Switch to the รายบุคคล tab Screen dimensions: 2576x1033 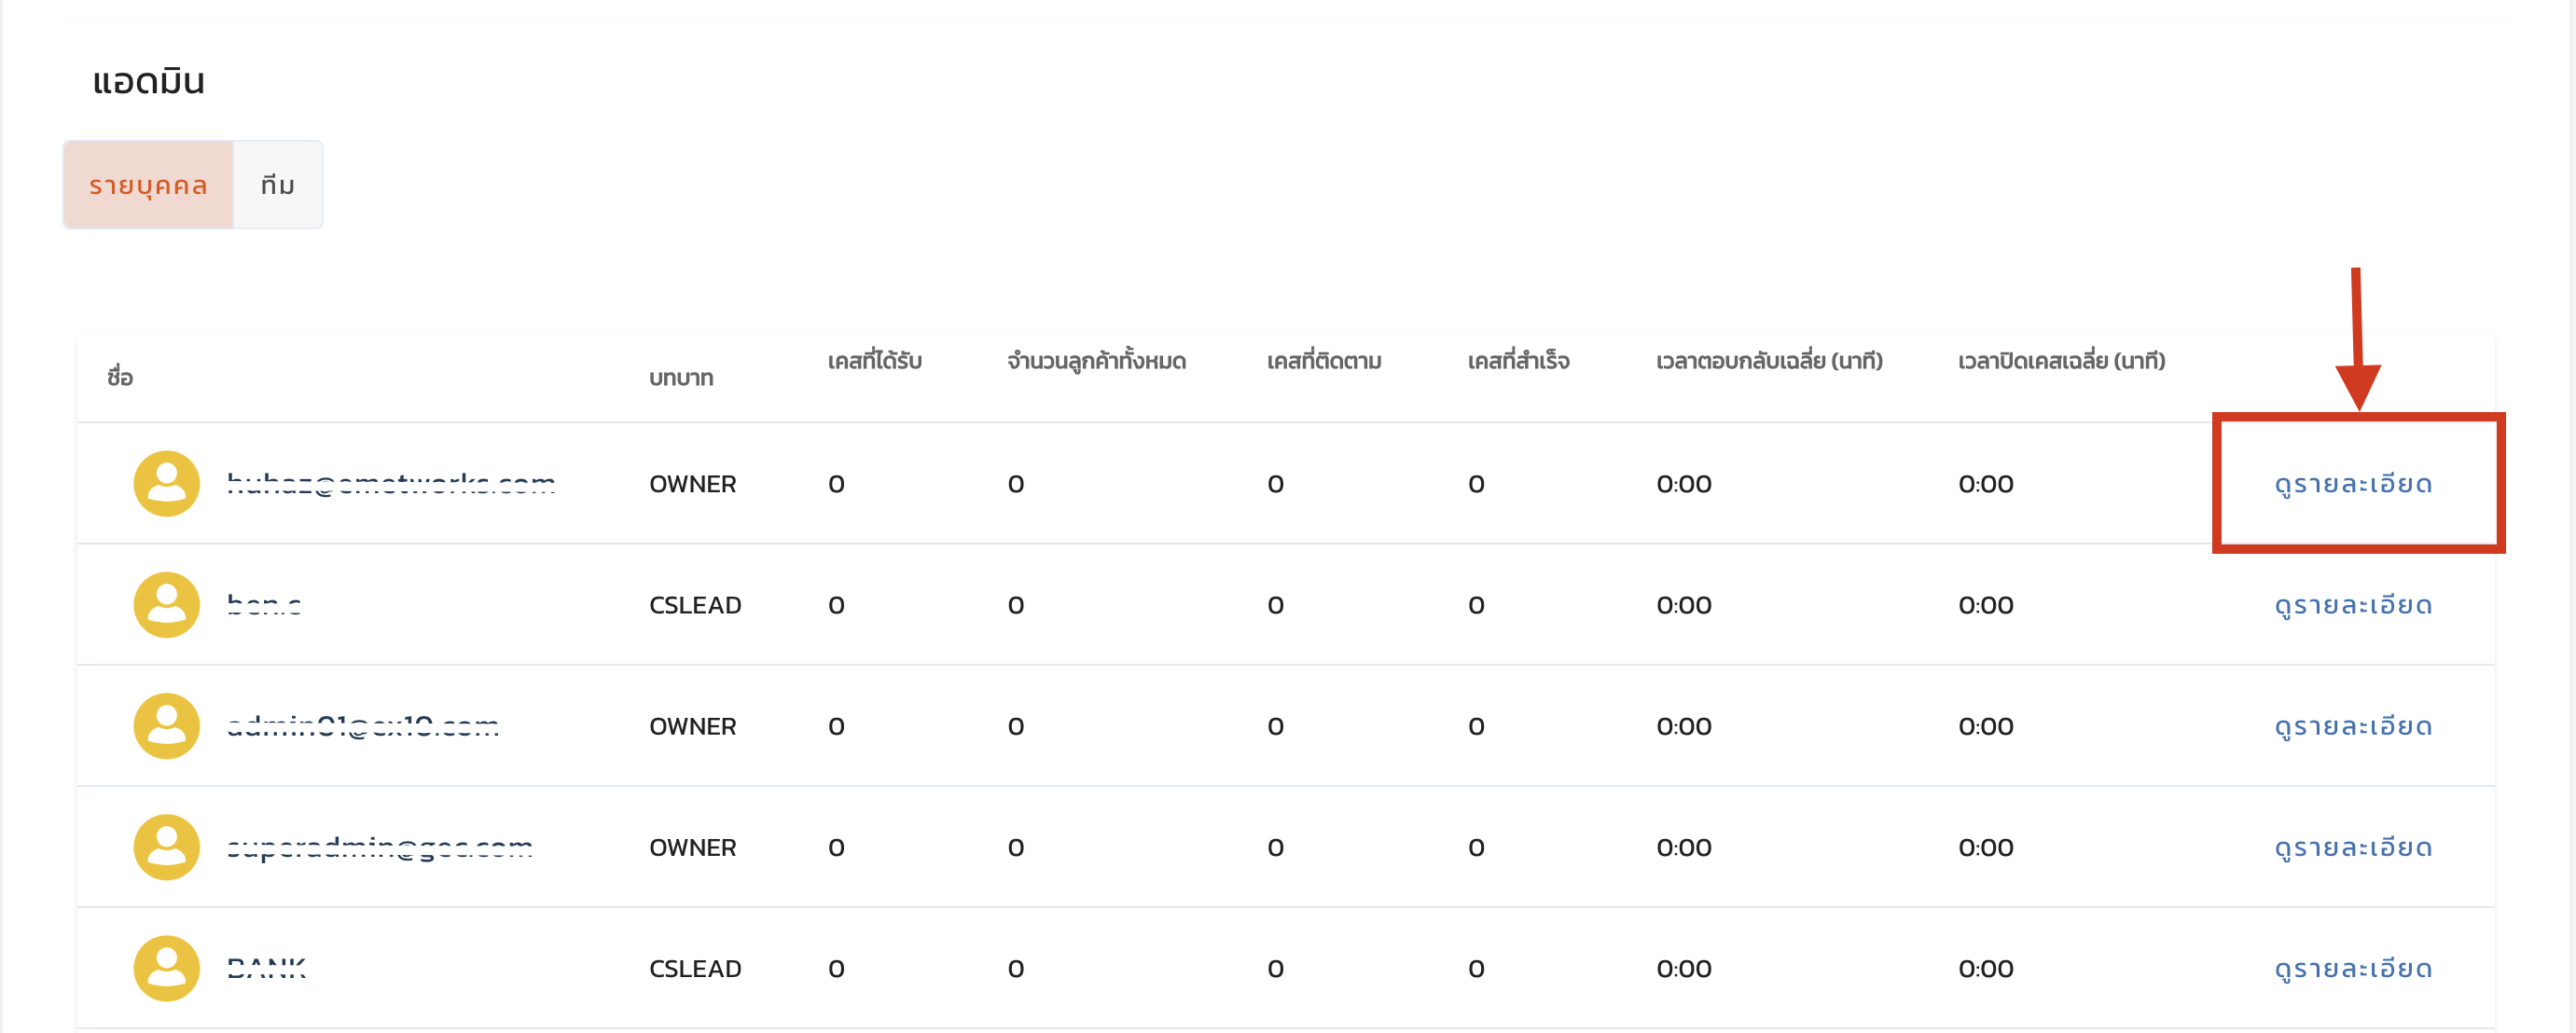(x=148, y=185)
